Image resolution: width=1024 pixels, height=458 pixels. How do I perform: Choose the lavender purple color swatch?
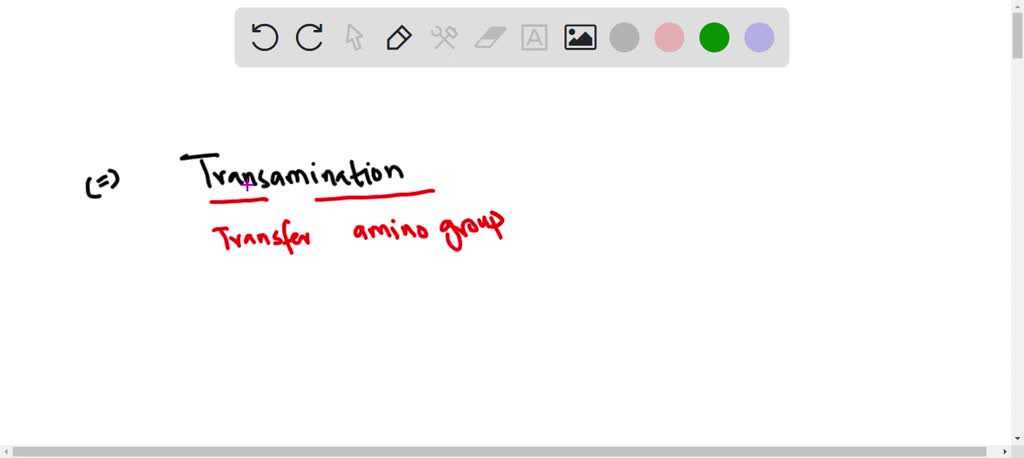coord(759,38)
